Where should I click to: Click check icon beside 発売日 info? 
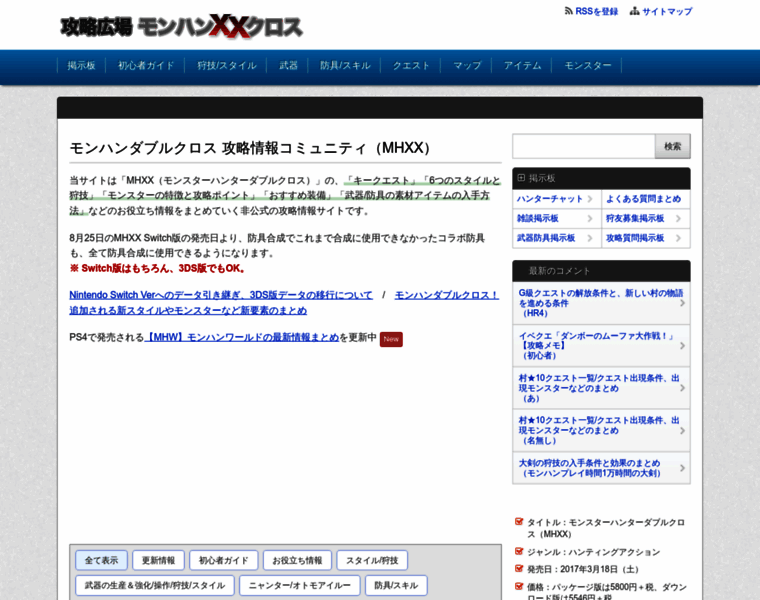(519, 568)
